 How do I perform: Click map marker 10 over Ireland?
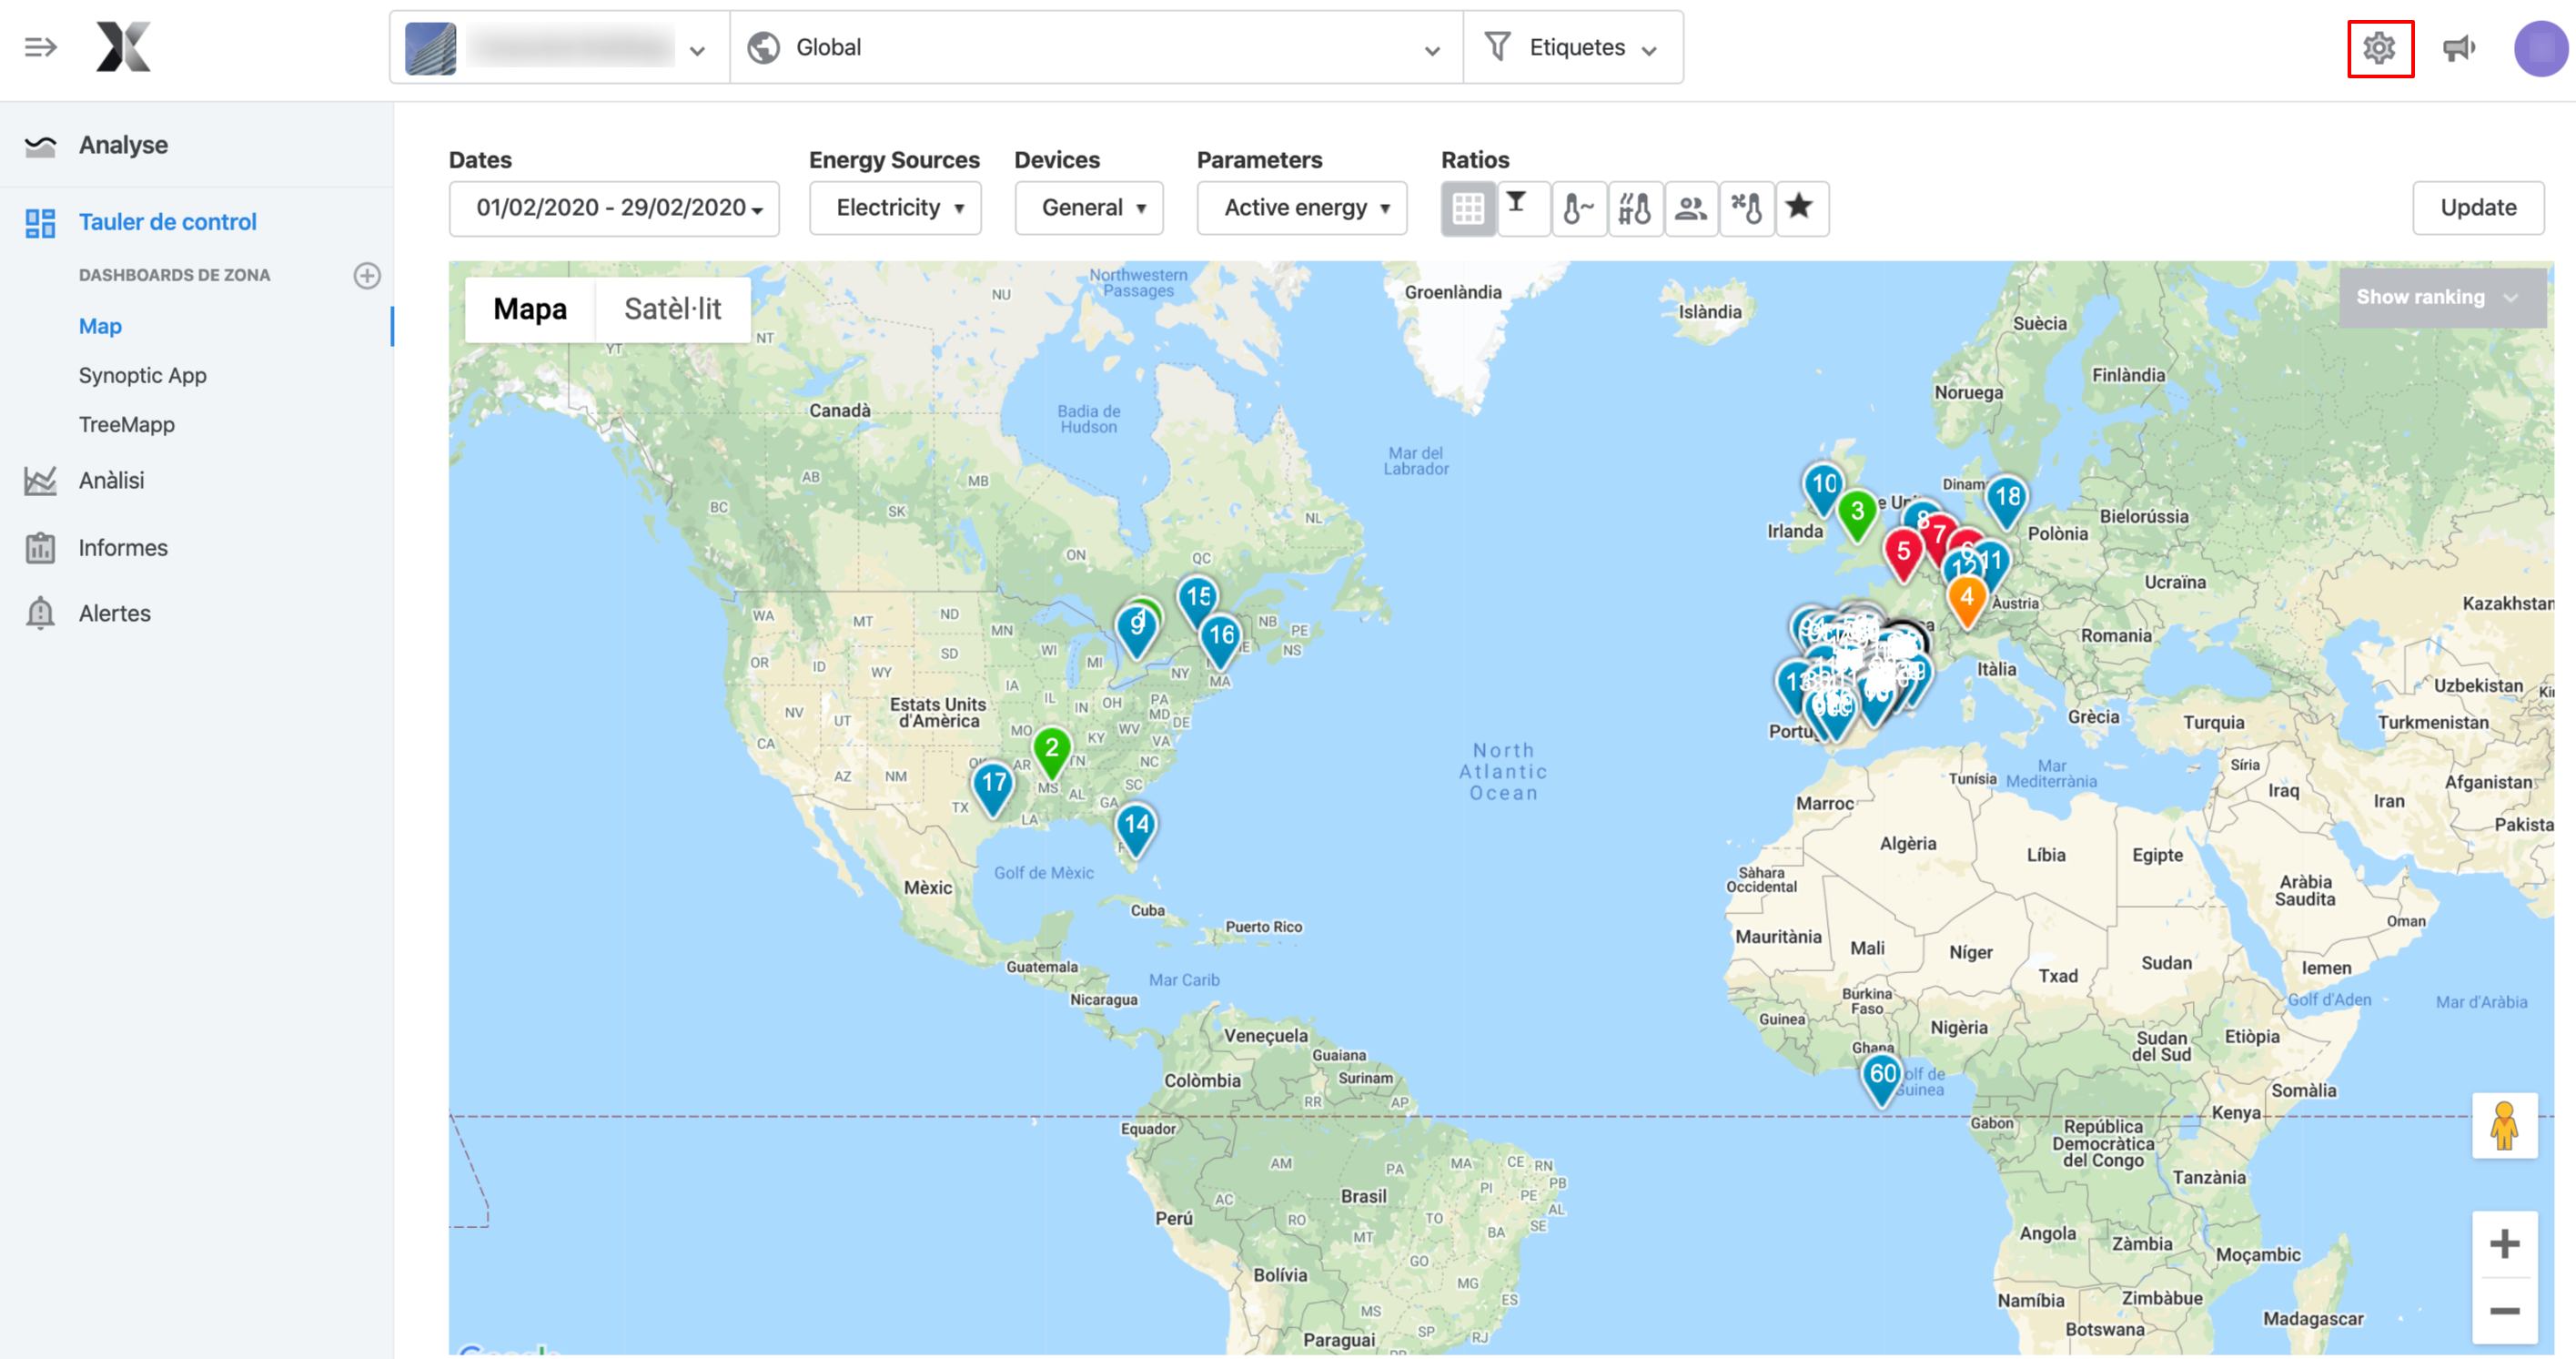1824,488
